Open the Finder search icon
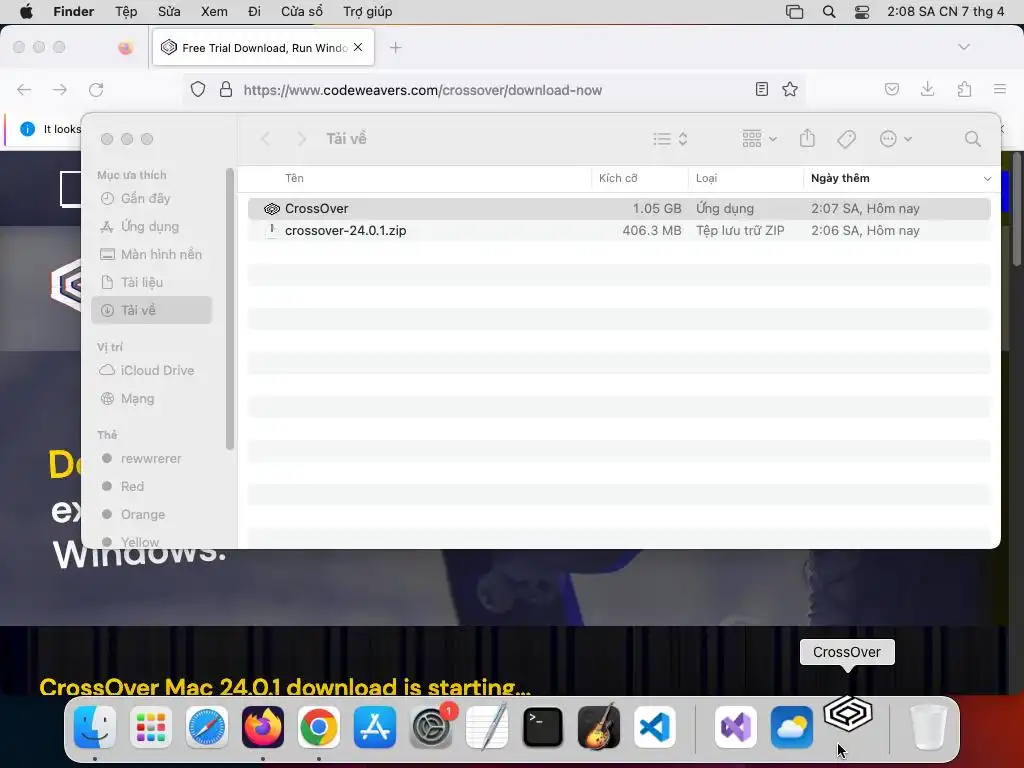The height and width of the screenshot is (768, 1024). [x=972, y=138]
